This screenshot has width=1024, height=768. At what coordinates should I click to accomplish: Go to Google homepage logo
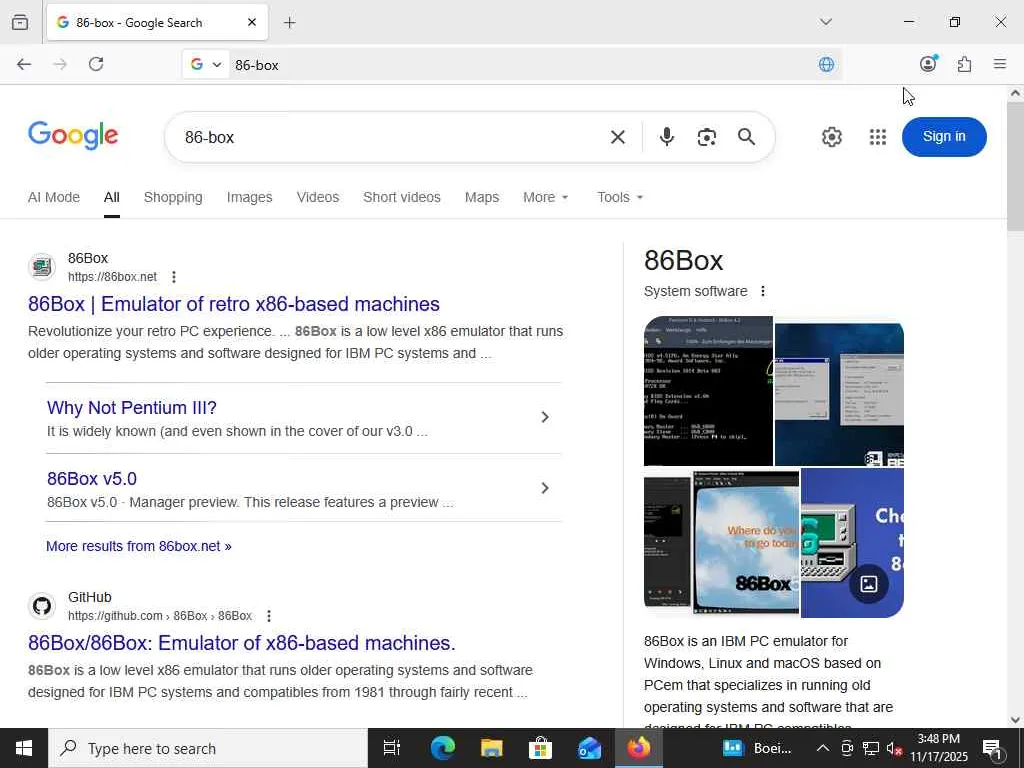pos(73,136)
